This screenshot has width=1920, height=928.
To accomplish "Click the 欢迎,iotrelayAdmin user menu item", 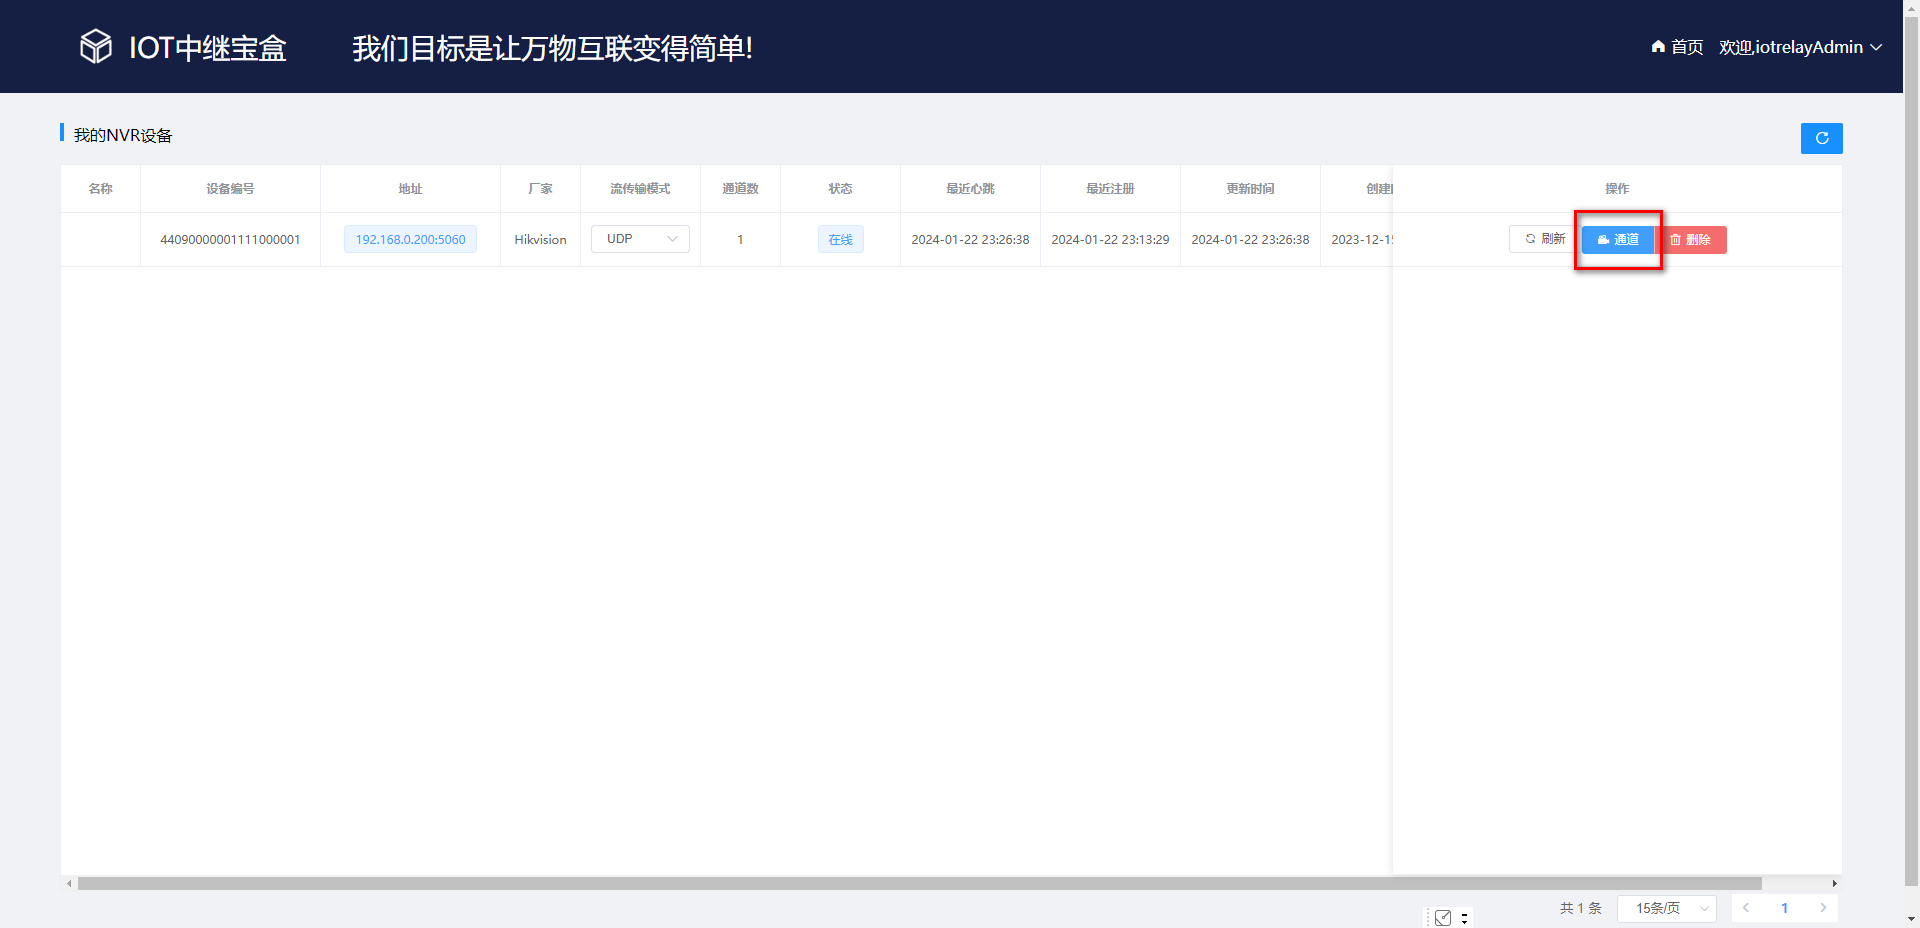I will (1790, 46).
